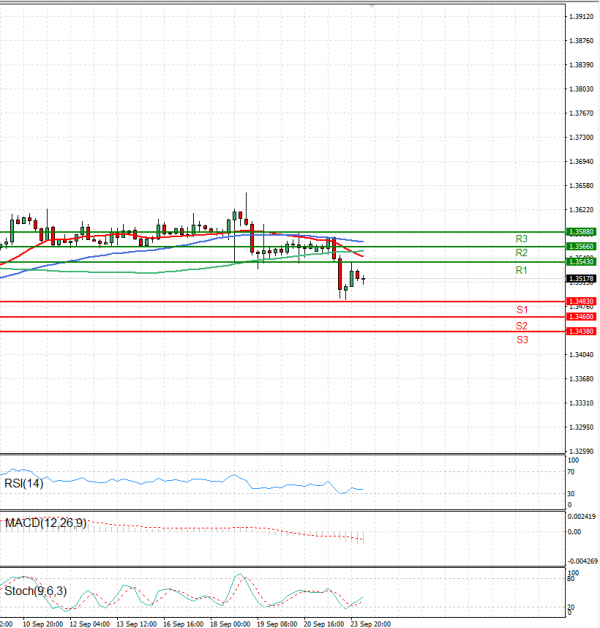The height and width of the screenshot is (628, 600).
Task: Click the chart shift triangle marker at top
Action: coord(373,5)
